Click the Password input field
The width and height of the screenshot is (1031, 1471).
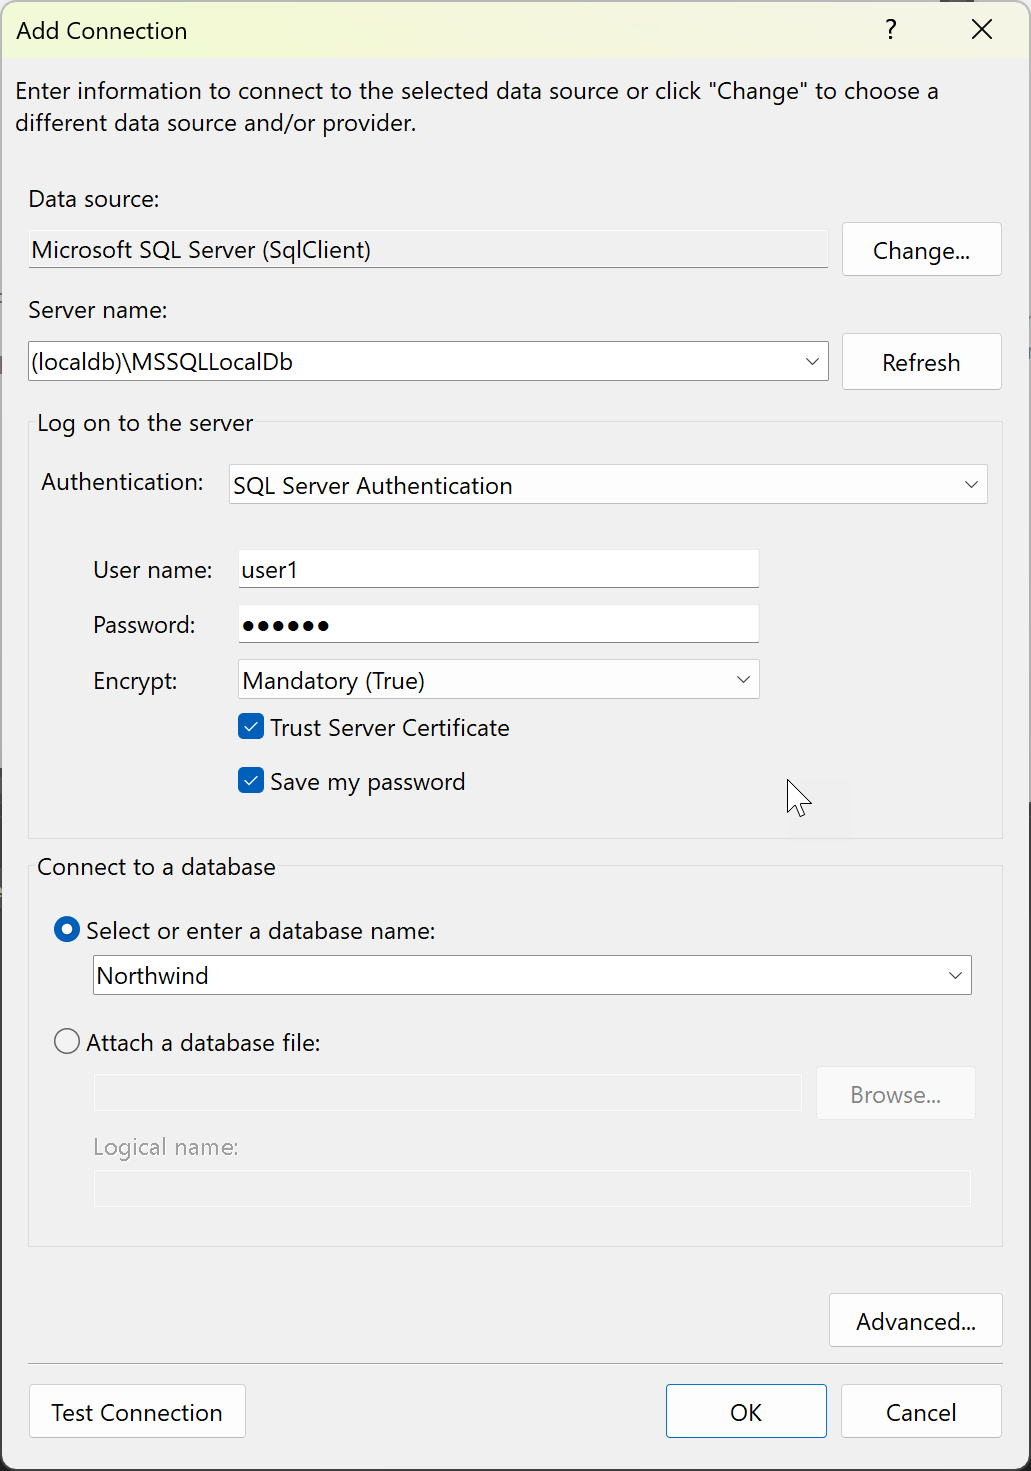pos(498,625)
